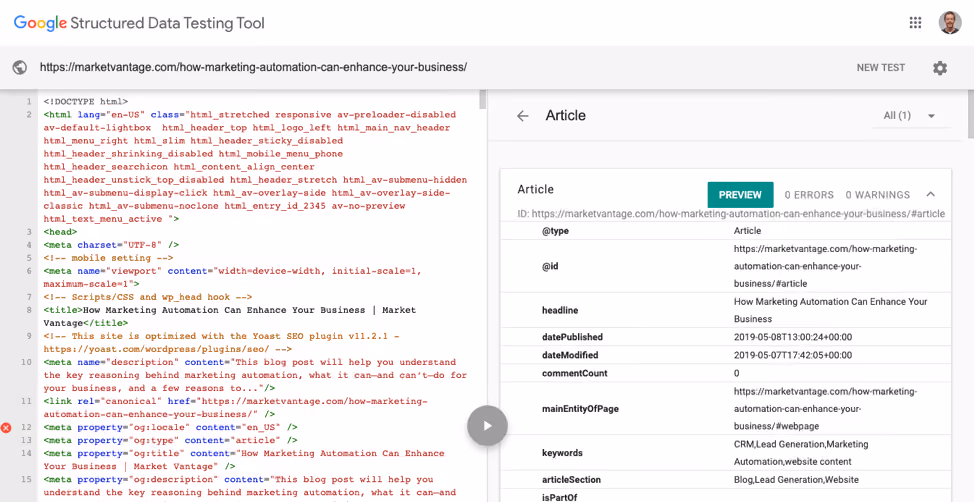Select the mainEntityOfPage property label
The width and height of the screenshot is (974, 502).
580,409
